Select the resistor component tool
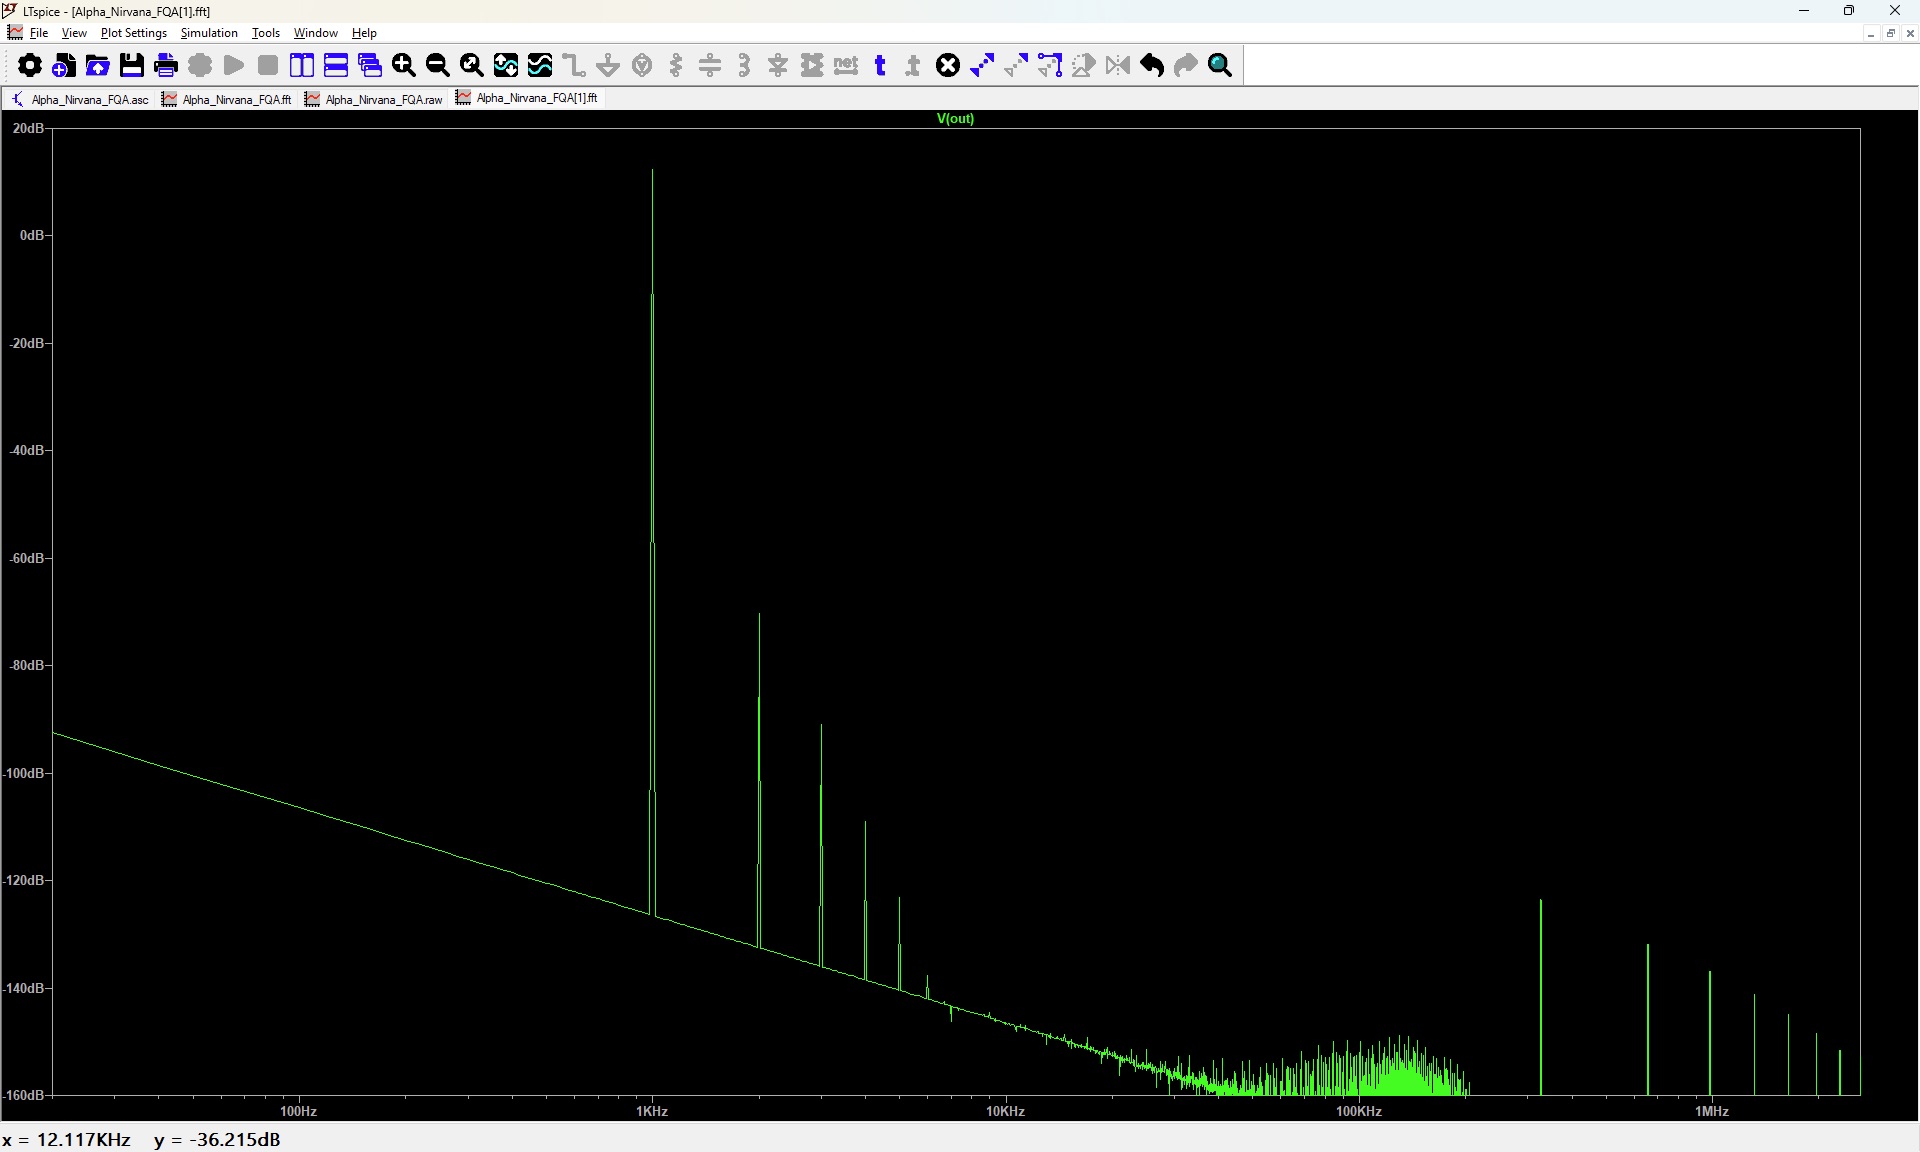This screenshot has width=1920, height=1152. pyautogui.click(x=676, y=66)
